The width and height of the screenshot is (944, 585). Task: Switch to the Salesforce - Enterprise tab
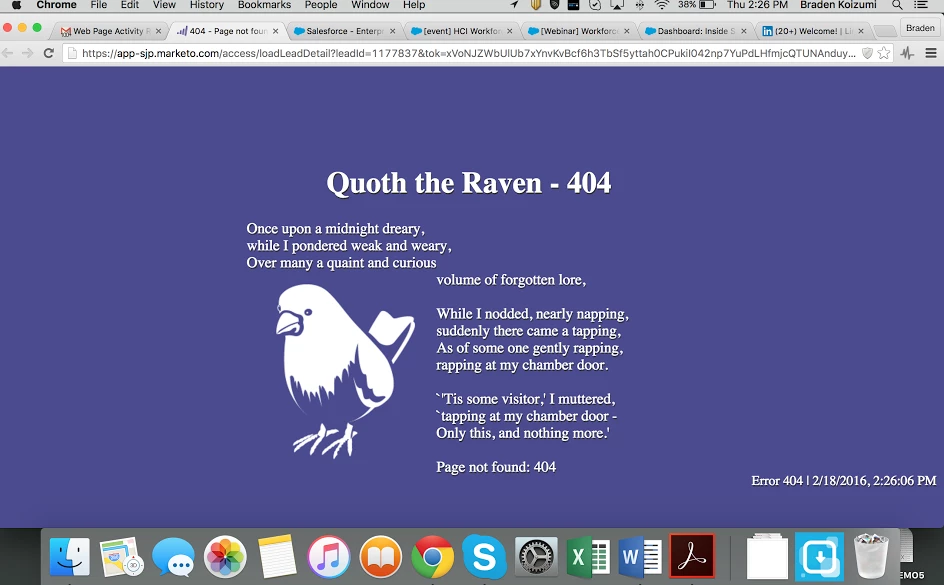click(x=343, y=31)
